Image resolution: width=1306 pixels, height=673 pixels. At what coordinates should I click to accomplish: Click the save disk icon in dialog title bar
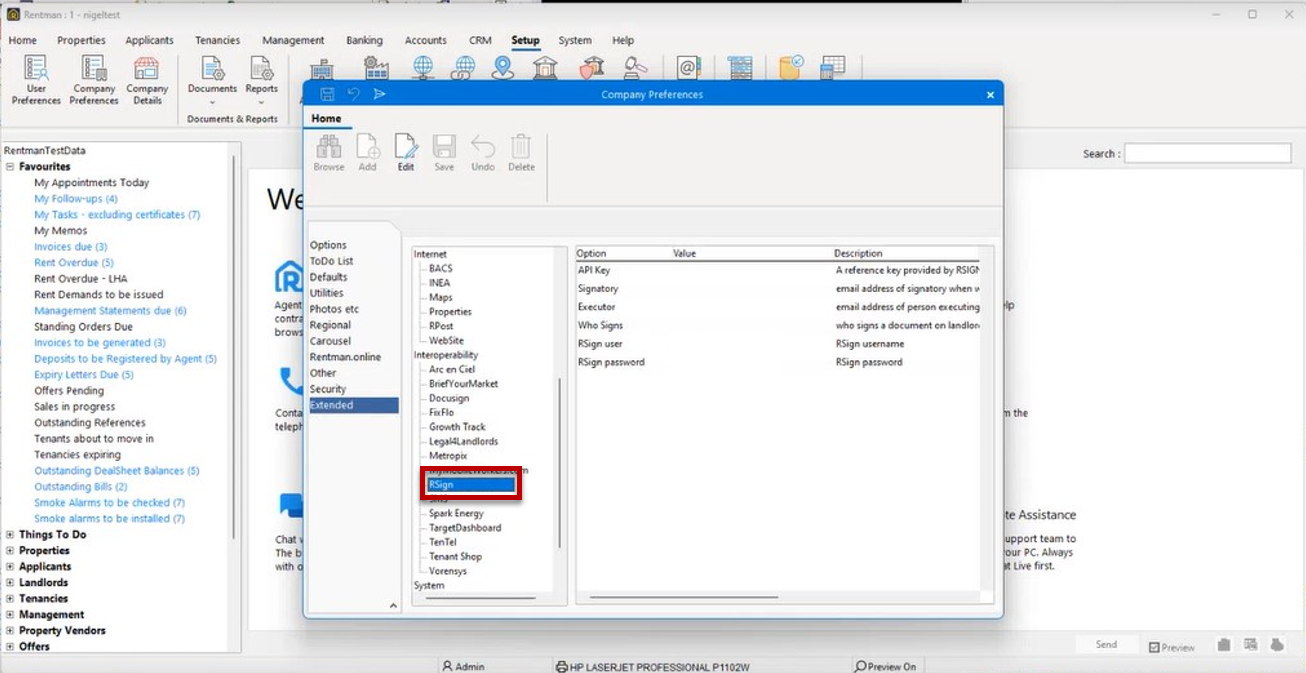pos(327,94)
